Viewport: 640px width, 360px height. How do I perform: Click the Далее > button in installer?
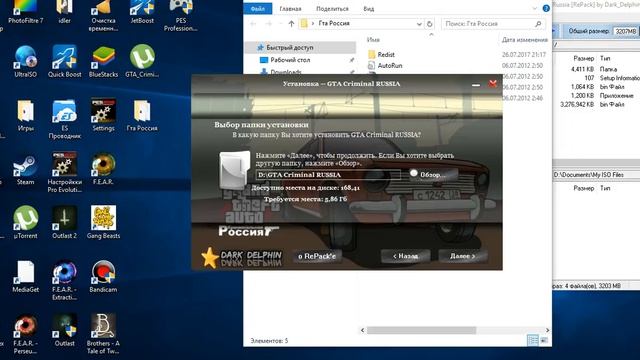click(x=462, y=256)
